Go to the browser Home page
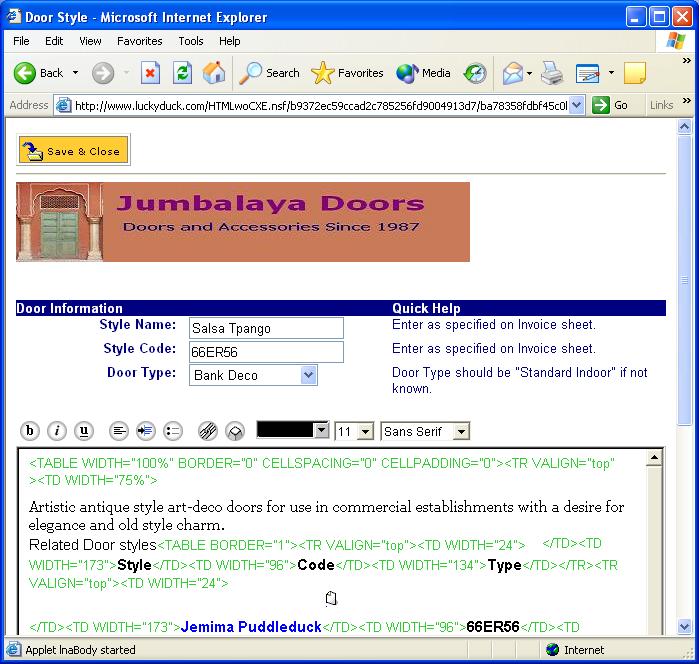699x664 pixels. point(214,73)
